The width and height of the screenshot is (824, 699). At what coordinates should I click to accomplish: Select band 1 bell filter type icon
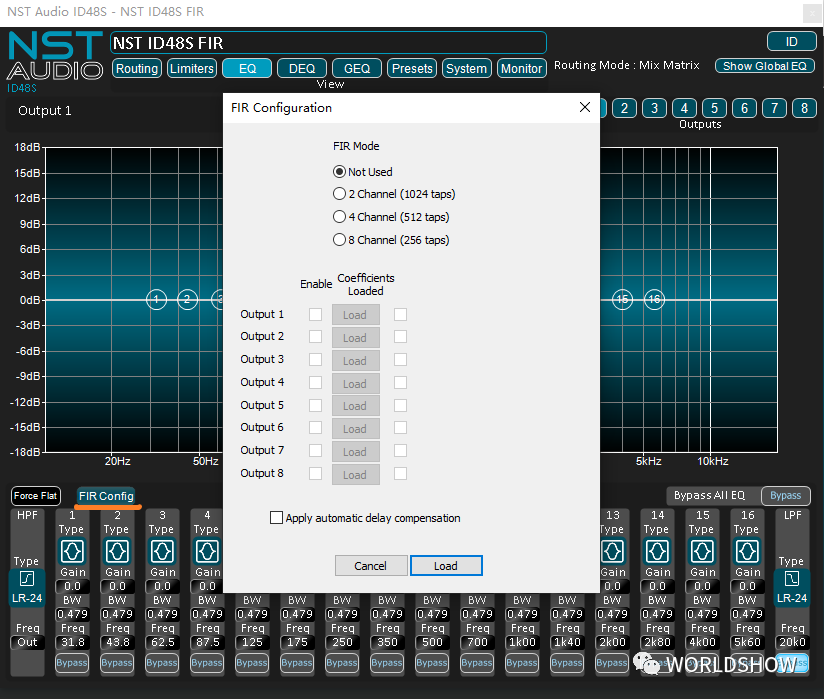[x=72, y=551]
